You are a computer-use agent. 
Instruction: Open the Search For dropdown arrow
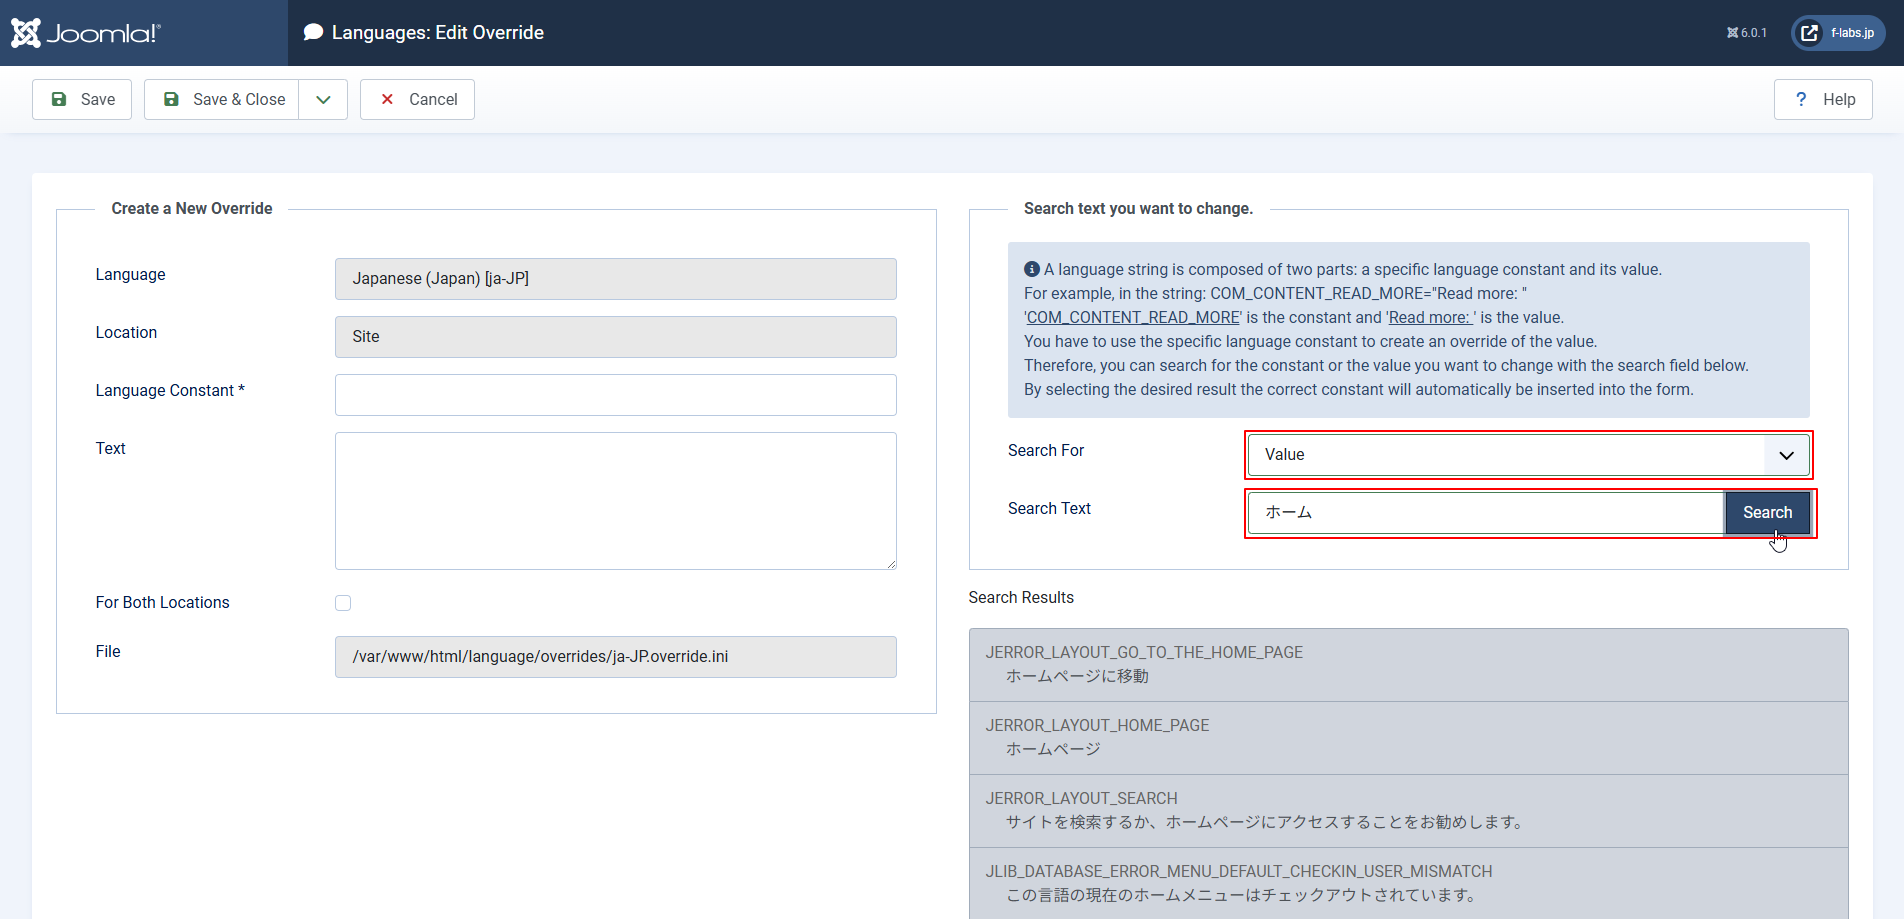(x=1785, y=455)
